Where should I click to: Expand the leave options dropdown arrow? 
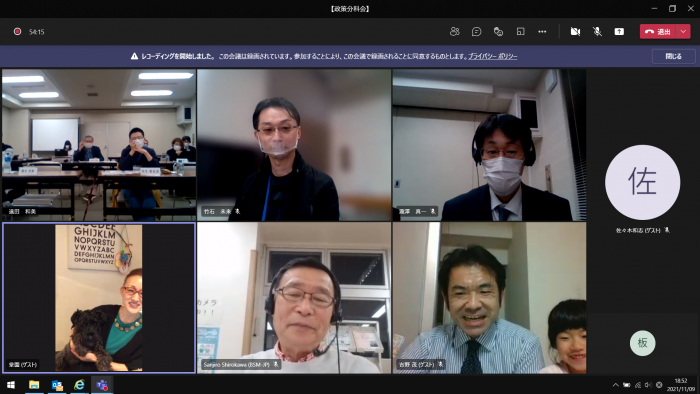click(683, 32)
